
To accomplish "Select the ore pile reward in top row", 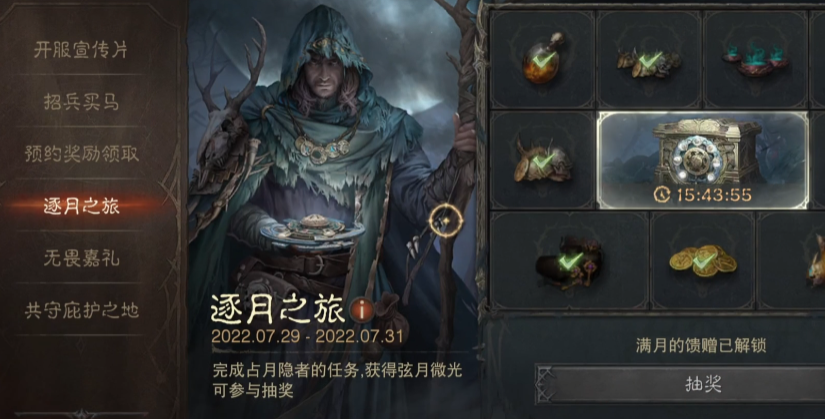I will pyautogui.click(x=649, y=59).
